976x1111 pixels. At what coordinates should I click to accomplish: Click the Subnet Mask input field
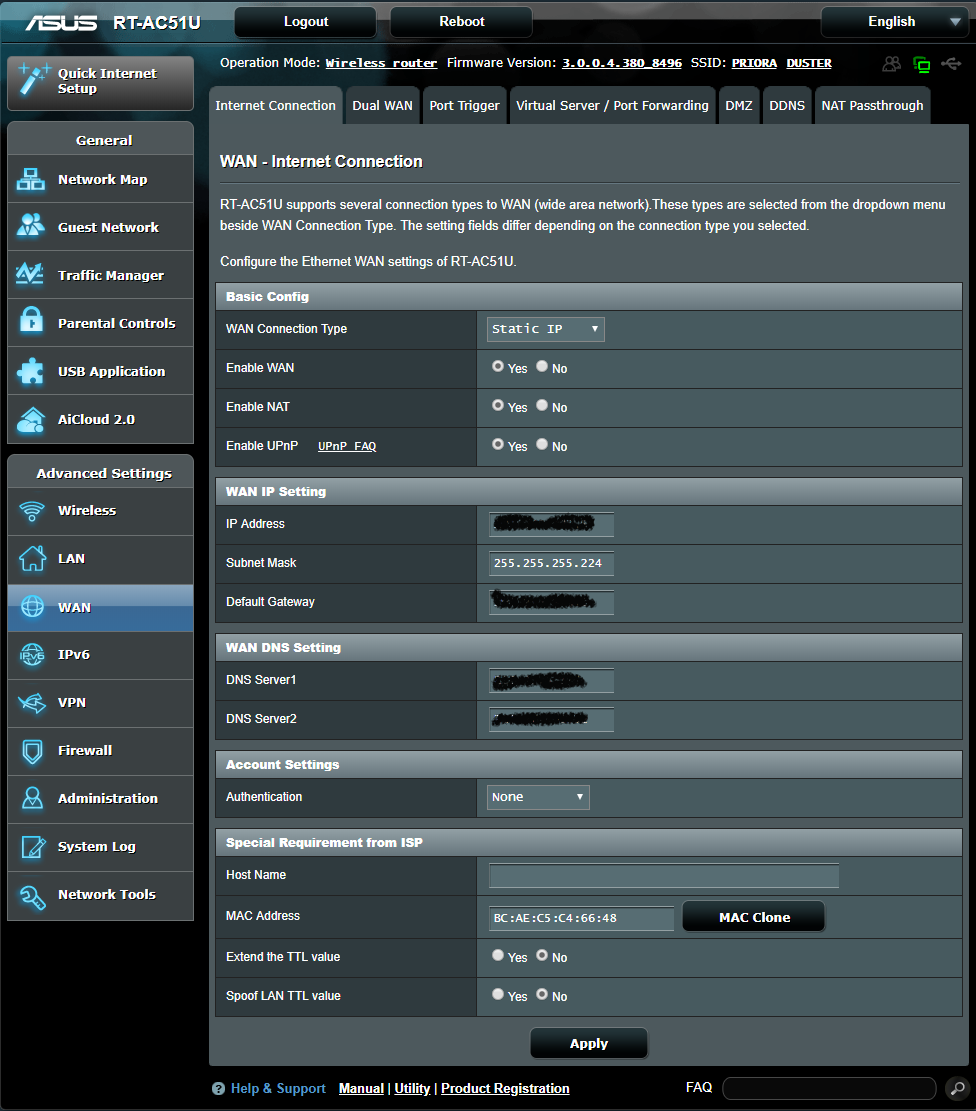551,563
